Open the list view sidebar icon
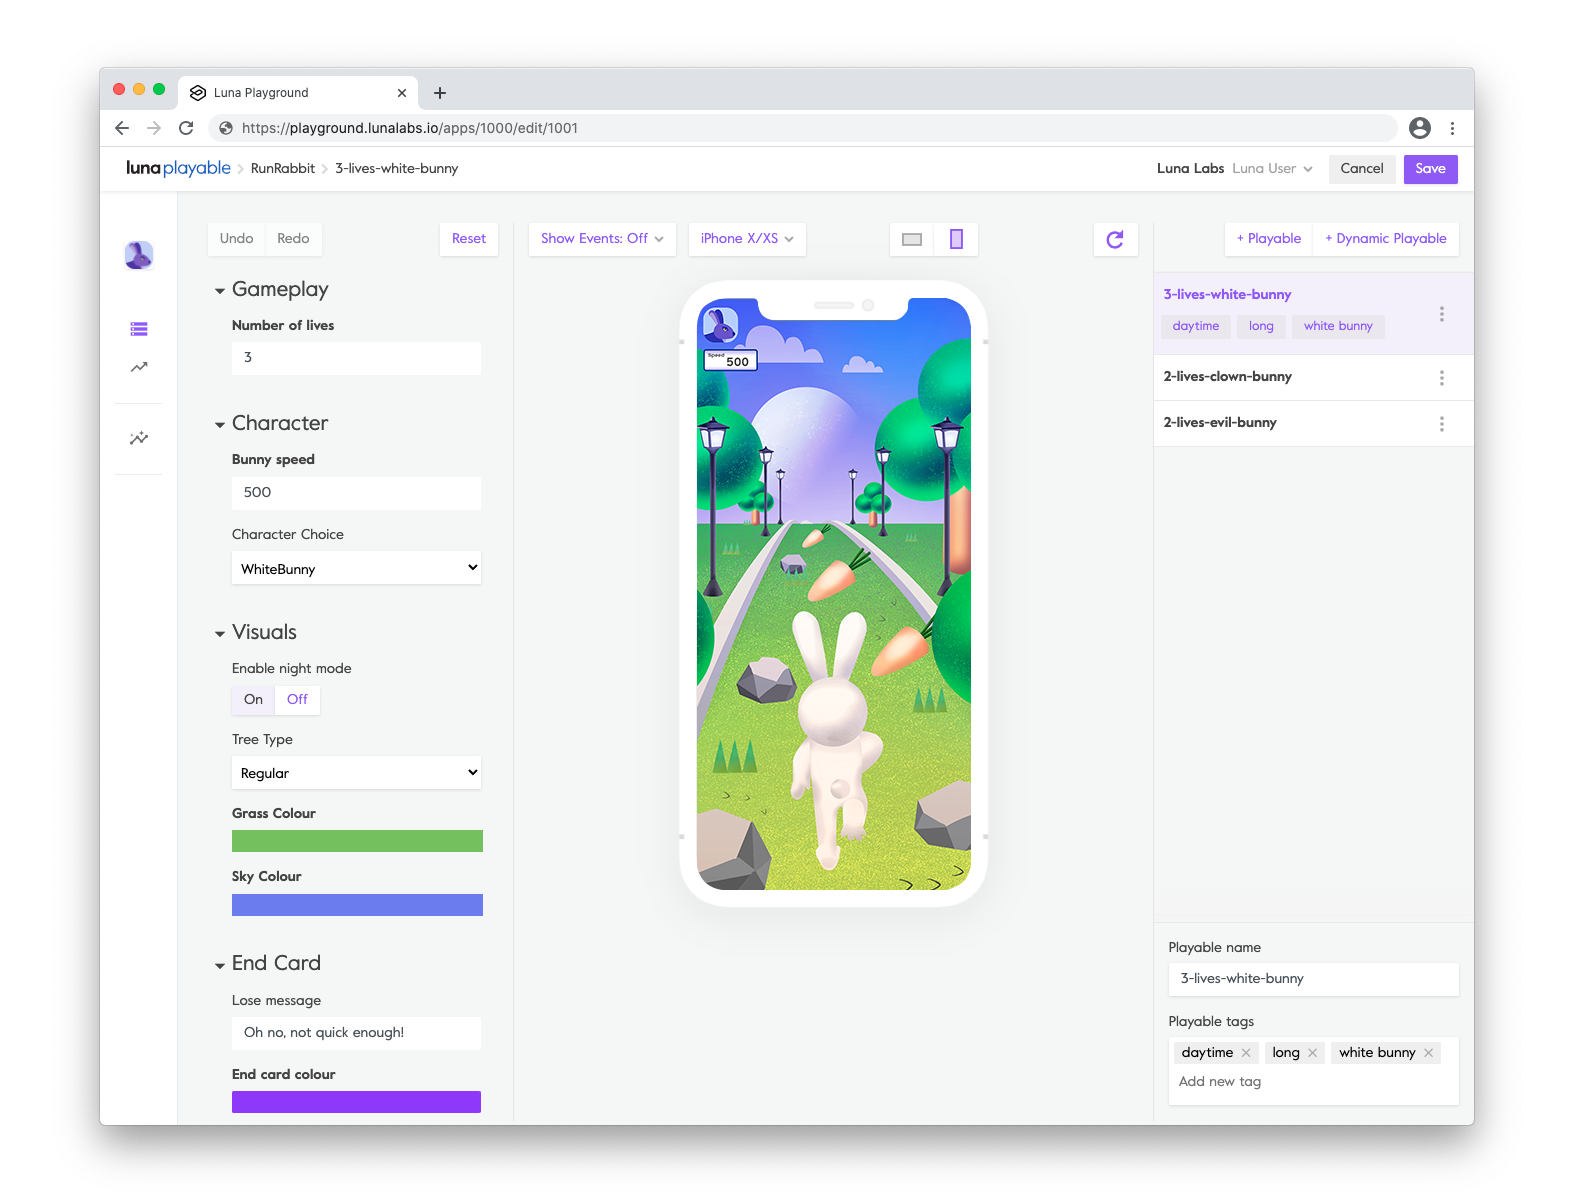The image size is (1589, 1201). coord(139,329)
